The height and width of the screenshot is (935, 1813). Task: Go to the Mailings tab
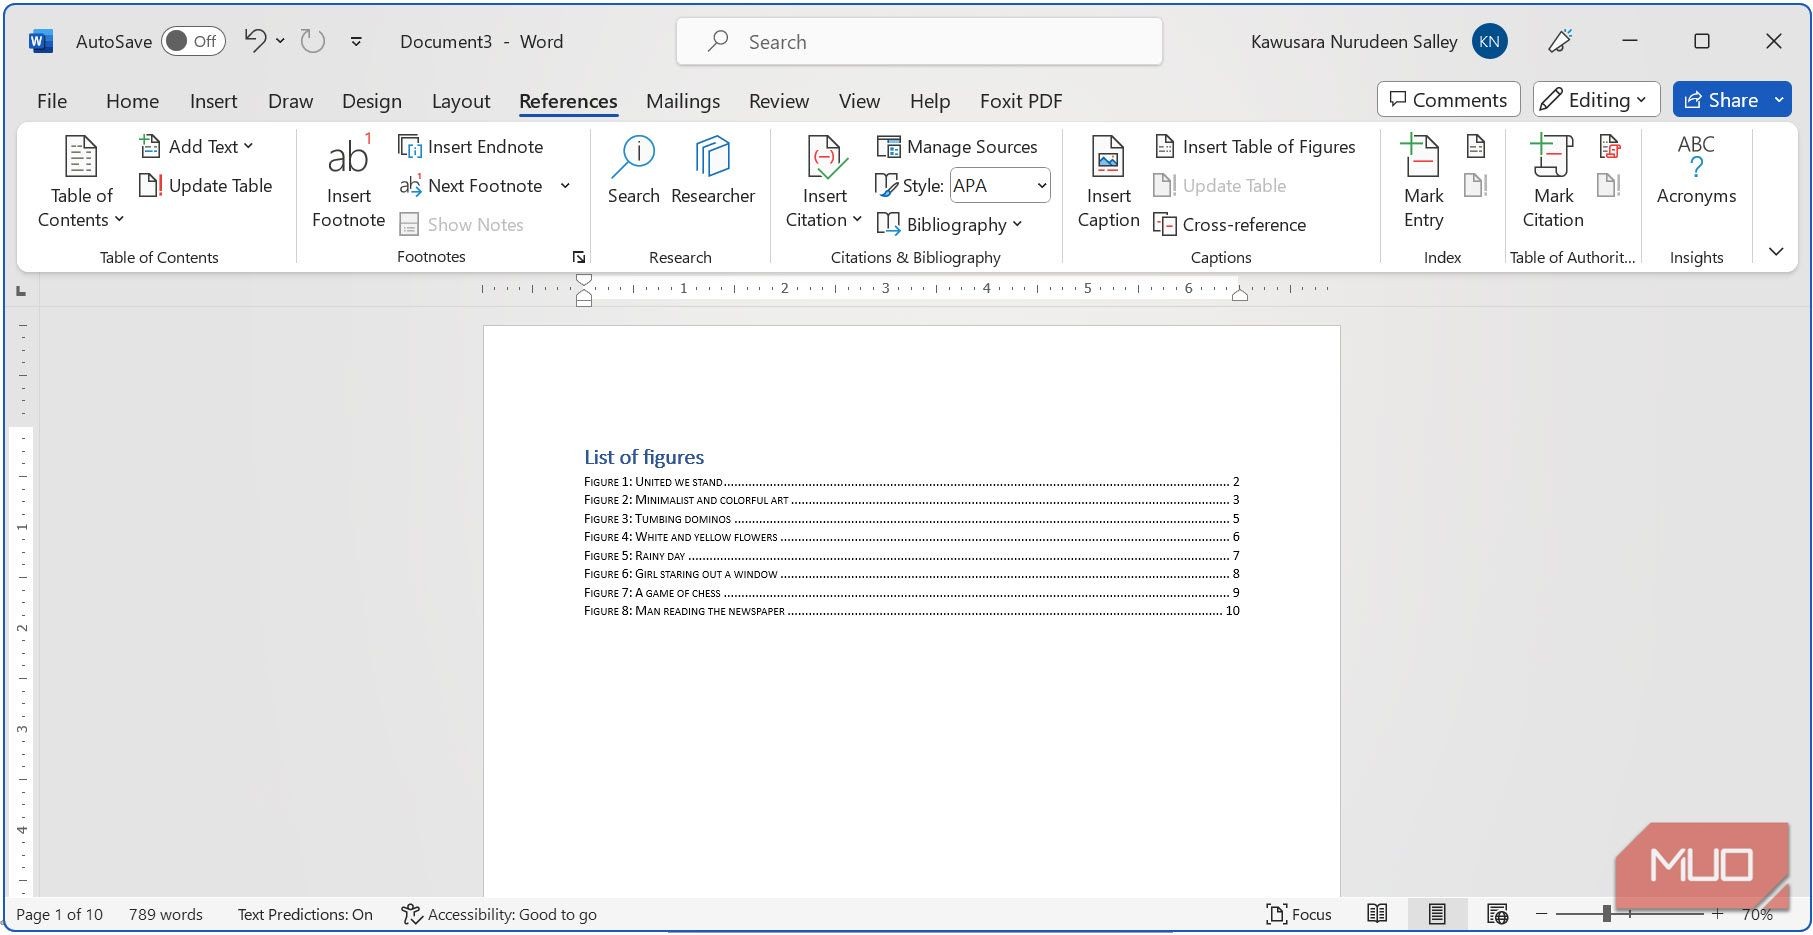[683, 101]
